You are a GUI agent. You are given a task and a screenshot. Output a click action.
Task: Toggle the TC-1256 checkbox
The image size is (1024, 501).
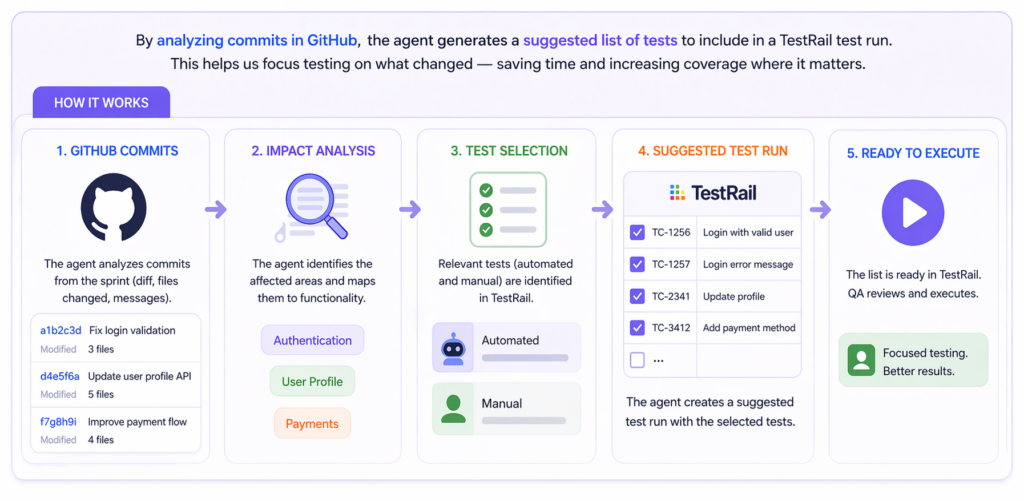click(637, 233)
